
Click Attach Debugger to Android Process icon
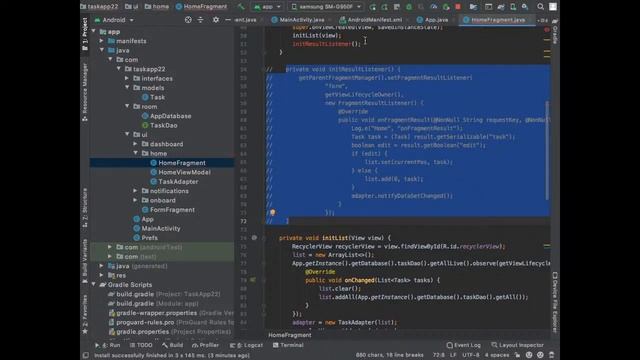[446, 7]
